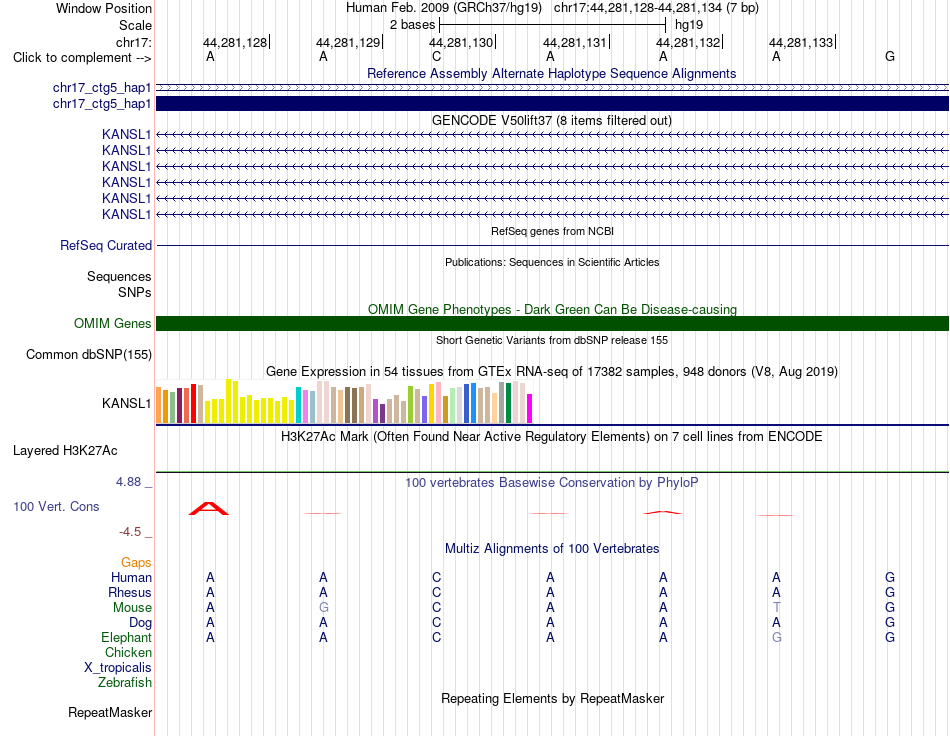Viewport: 950px width, 736px height.
Task: Click position label 44,281,128 on ruler
Action: click(x=234, y=42)
